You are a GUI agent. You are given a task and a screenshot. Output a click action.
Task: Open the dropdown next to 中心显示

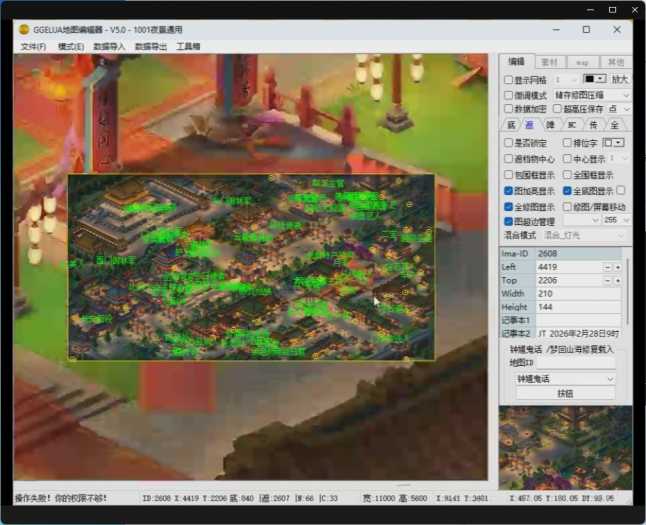point(619,159)
